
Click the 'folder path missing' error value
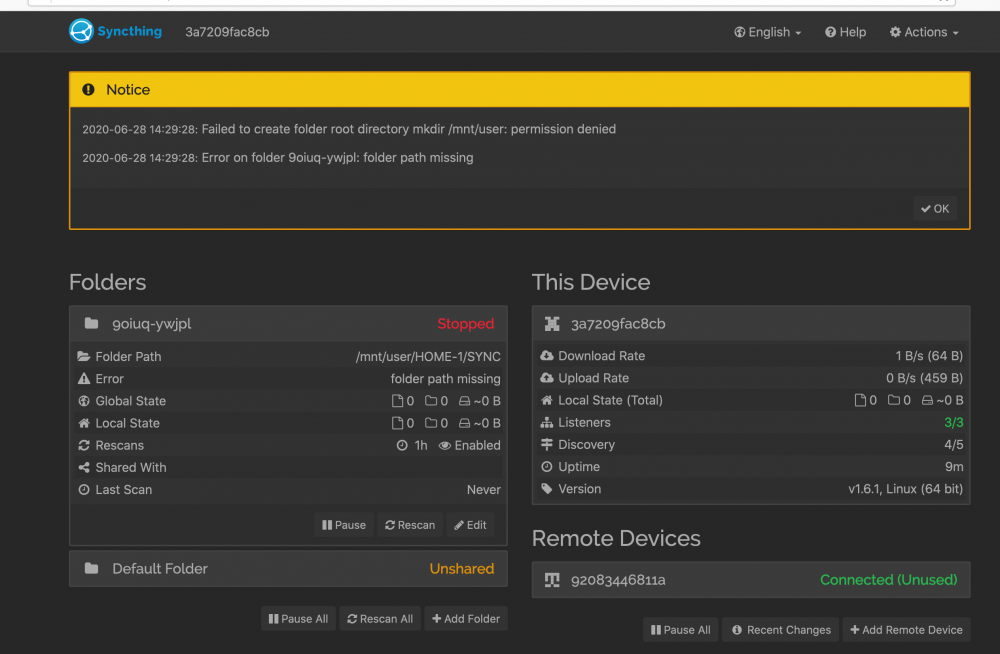click(445, 378)
